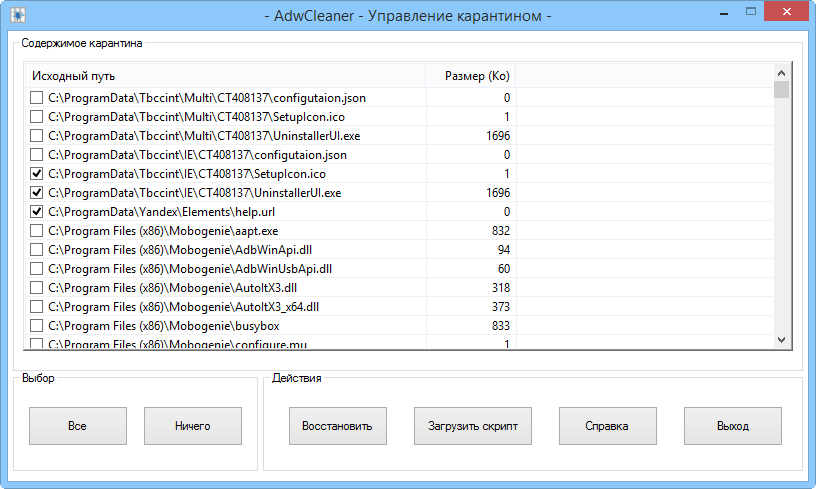The image size is (816, 489).
Task: Open the Справка help button
Action: coord(607,426)
